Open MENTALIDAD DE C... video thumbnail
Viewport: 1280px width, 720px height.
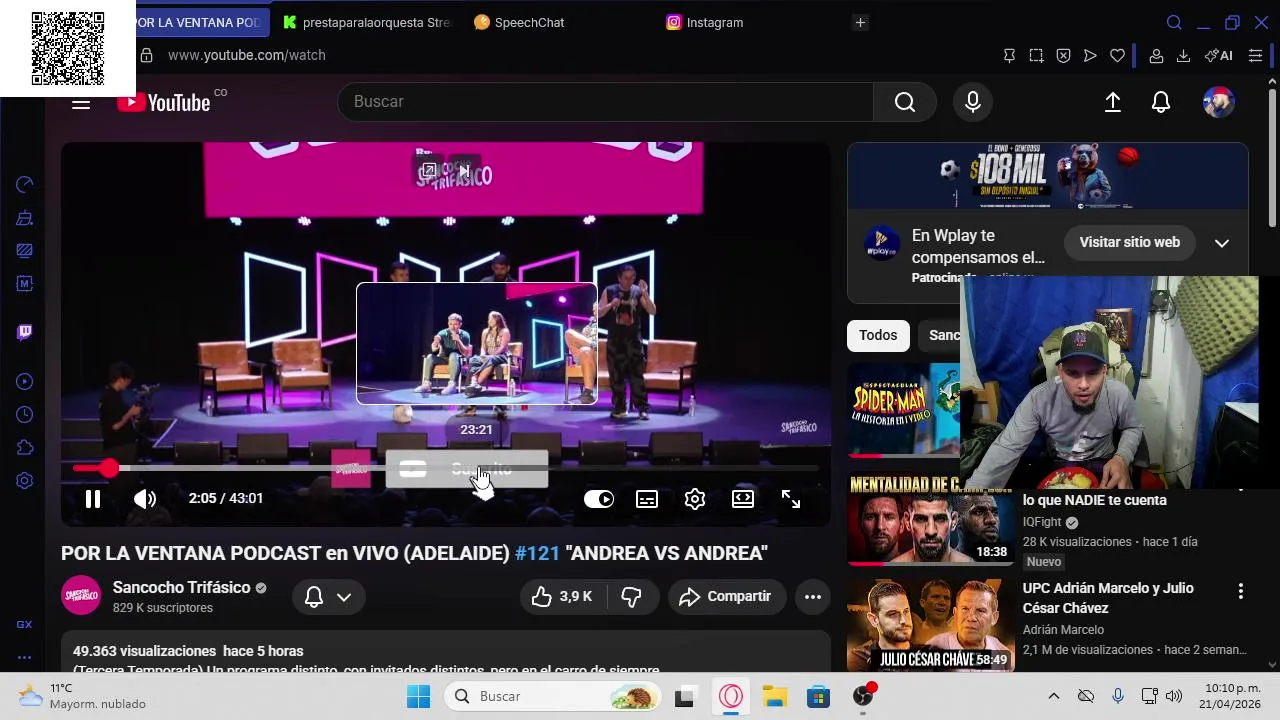931,519
